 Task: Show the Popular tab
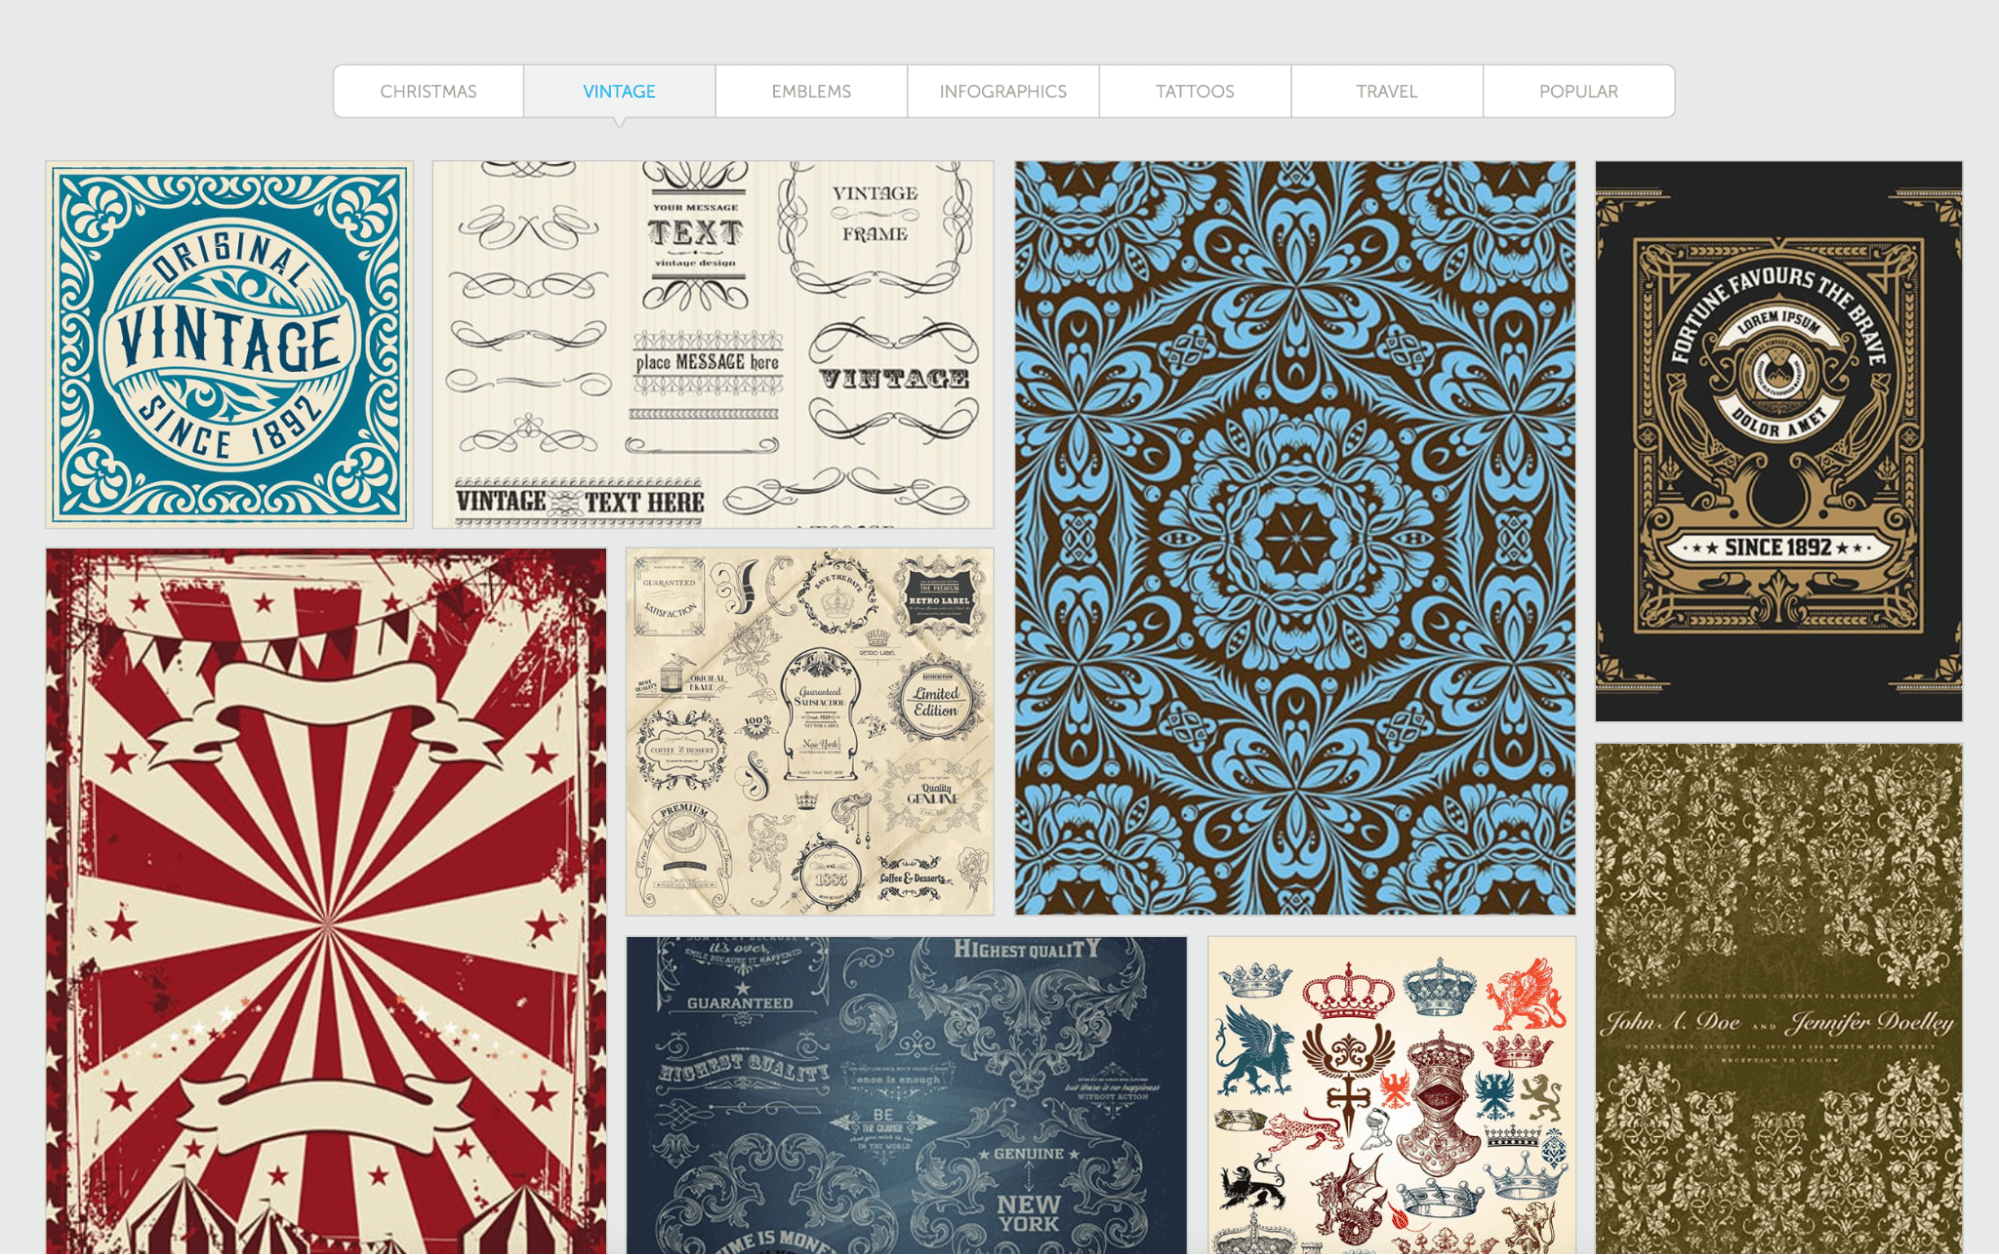click(x=1578, y=91)
